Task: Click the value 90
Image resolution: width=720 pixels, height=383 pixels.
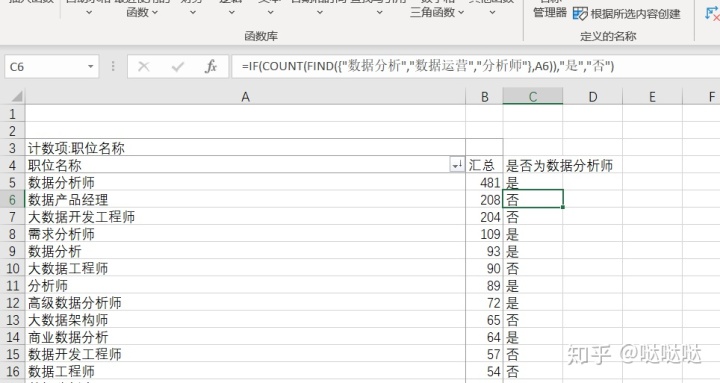Action: [494, 269]
